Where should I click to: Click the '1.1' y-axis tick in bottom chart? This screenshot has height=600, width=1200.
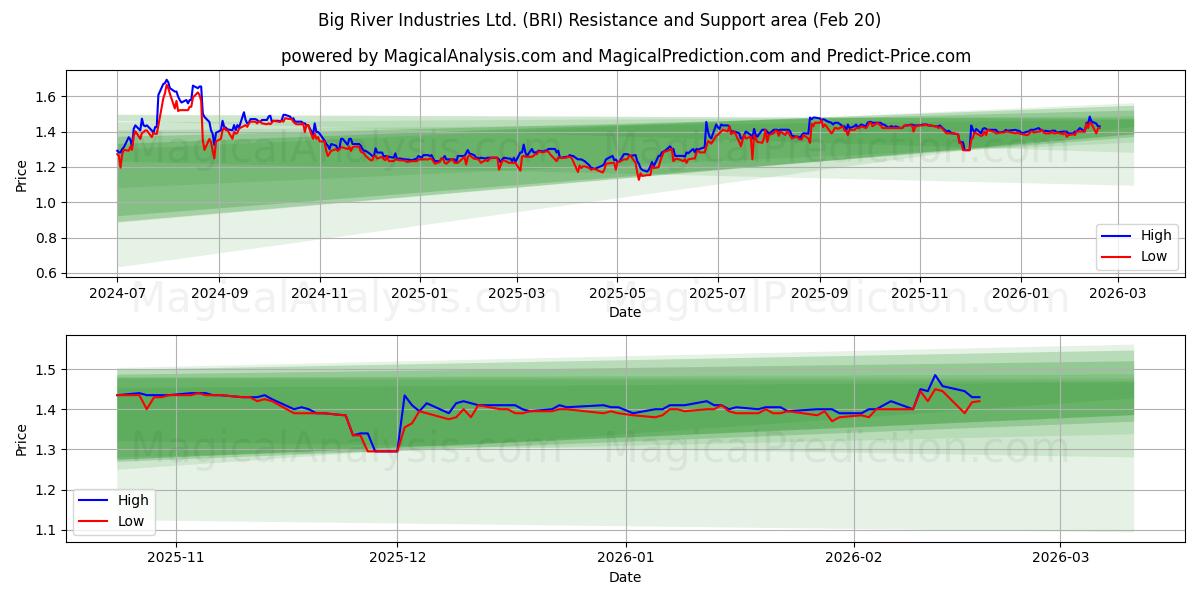pyautogui.click(x=48, y=530)
